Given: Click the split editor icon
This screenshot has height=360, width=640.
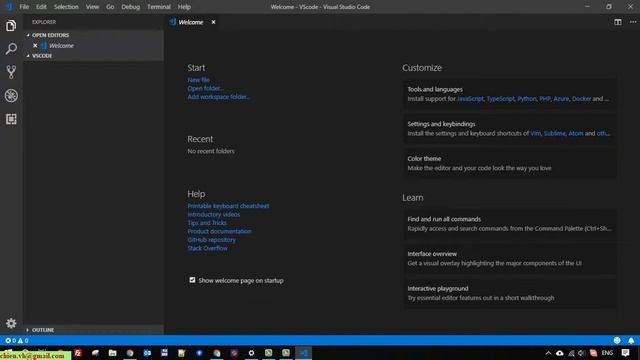Looking at the screenshot, I should pyautogui.click(x=618, y=22).
